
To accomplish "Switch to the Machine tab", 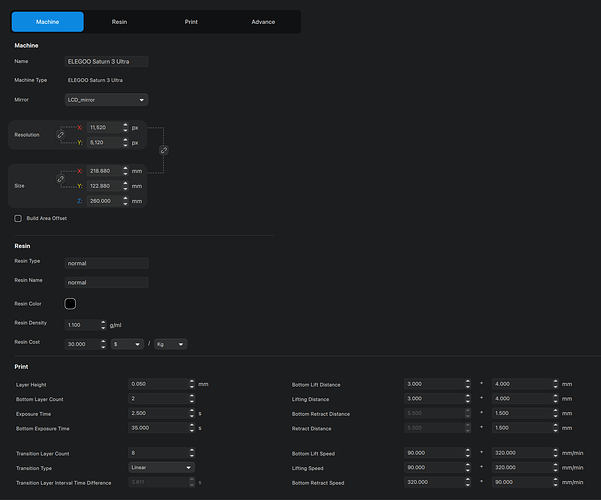I will [48, 22].
